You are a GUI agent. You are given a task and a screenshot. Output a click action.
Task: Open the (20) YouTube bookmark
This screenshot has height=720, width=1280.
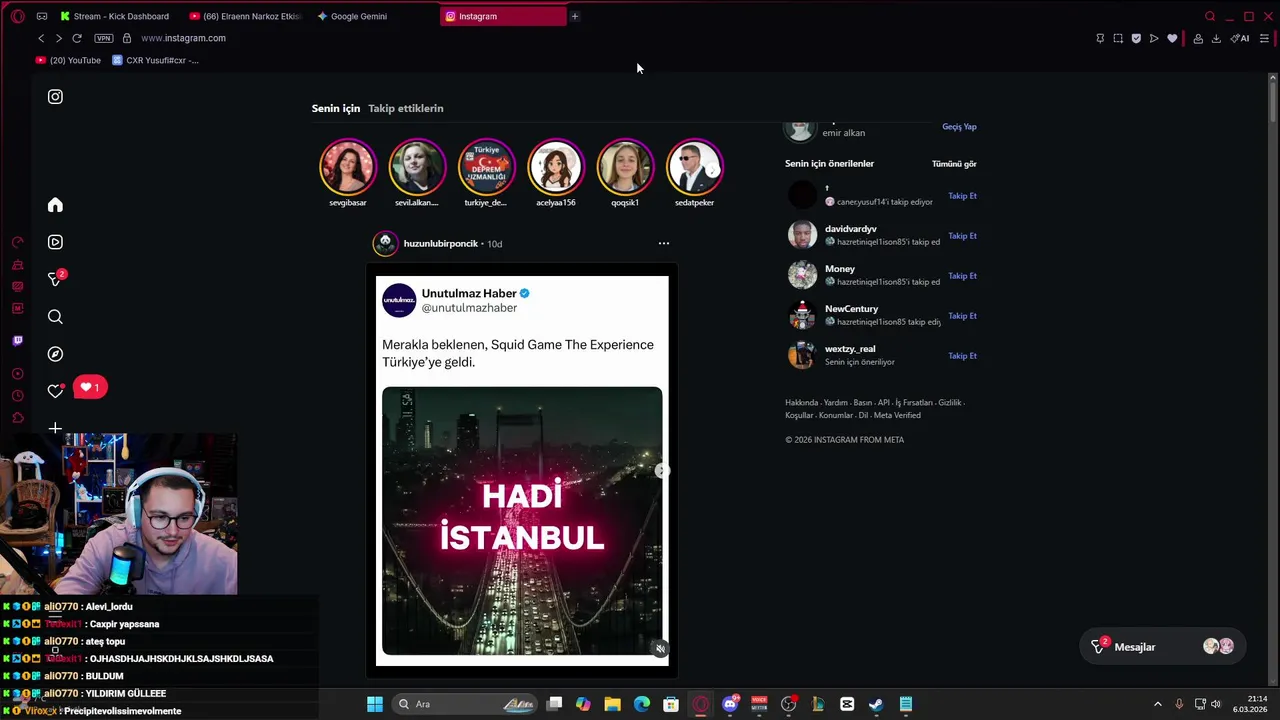click(x=68, y=60)
